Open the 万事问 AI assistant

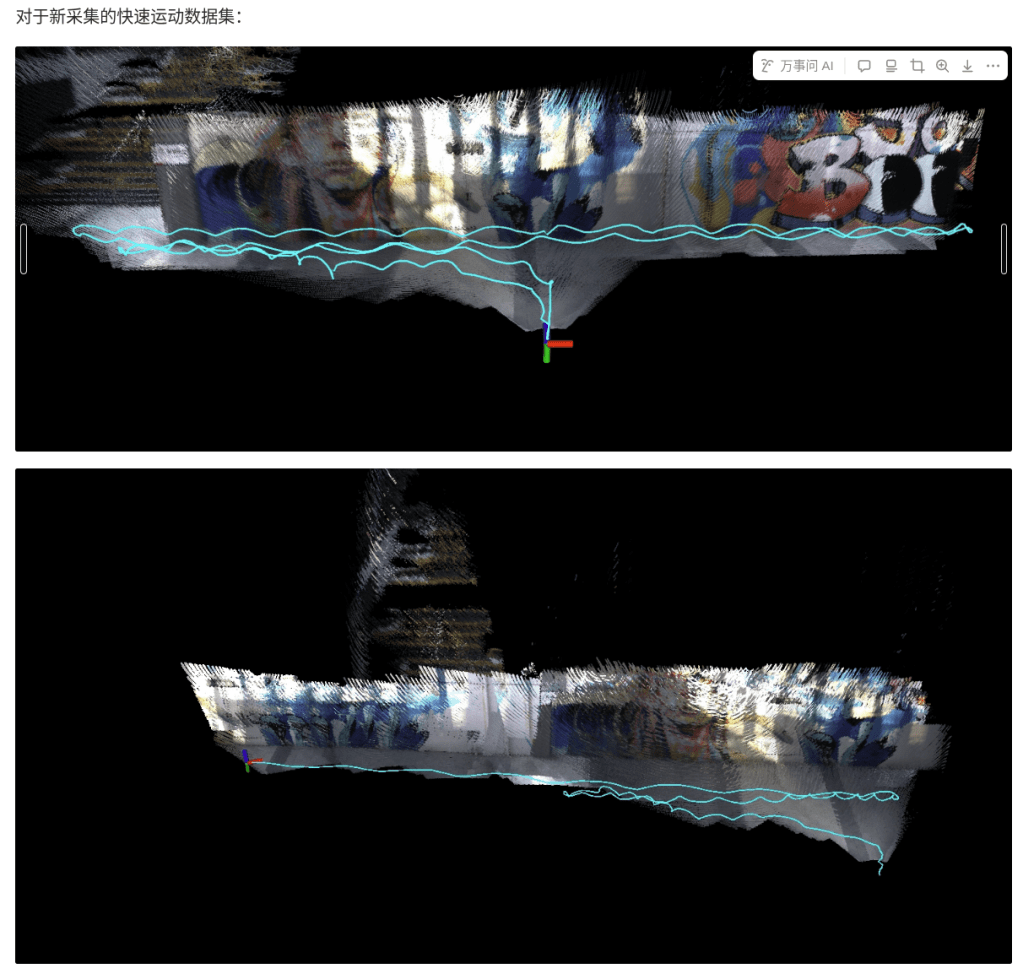point(797,66)
